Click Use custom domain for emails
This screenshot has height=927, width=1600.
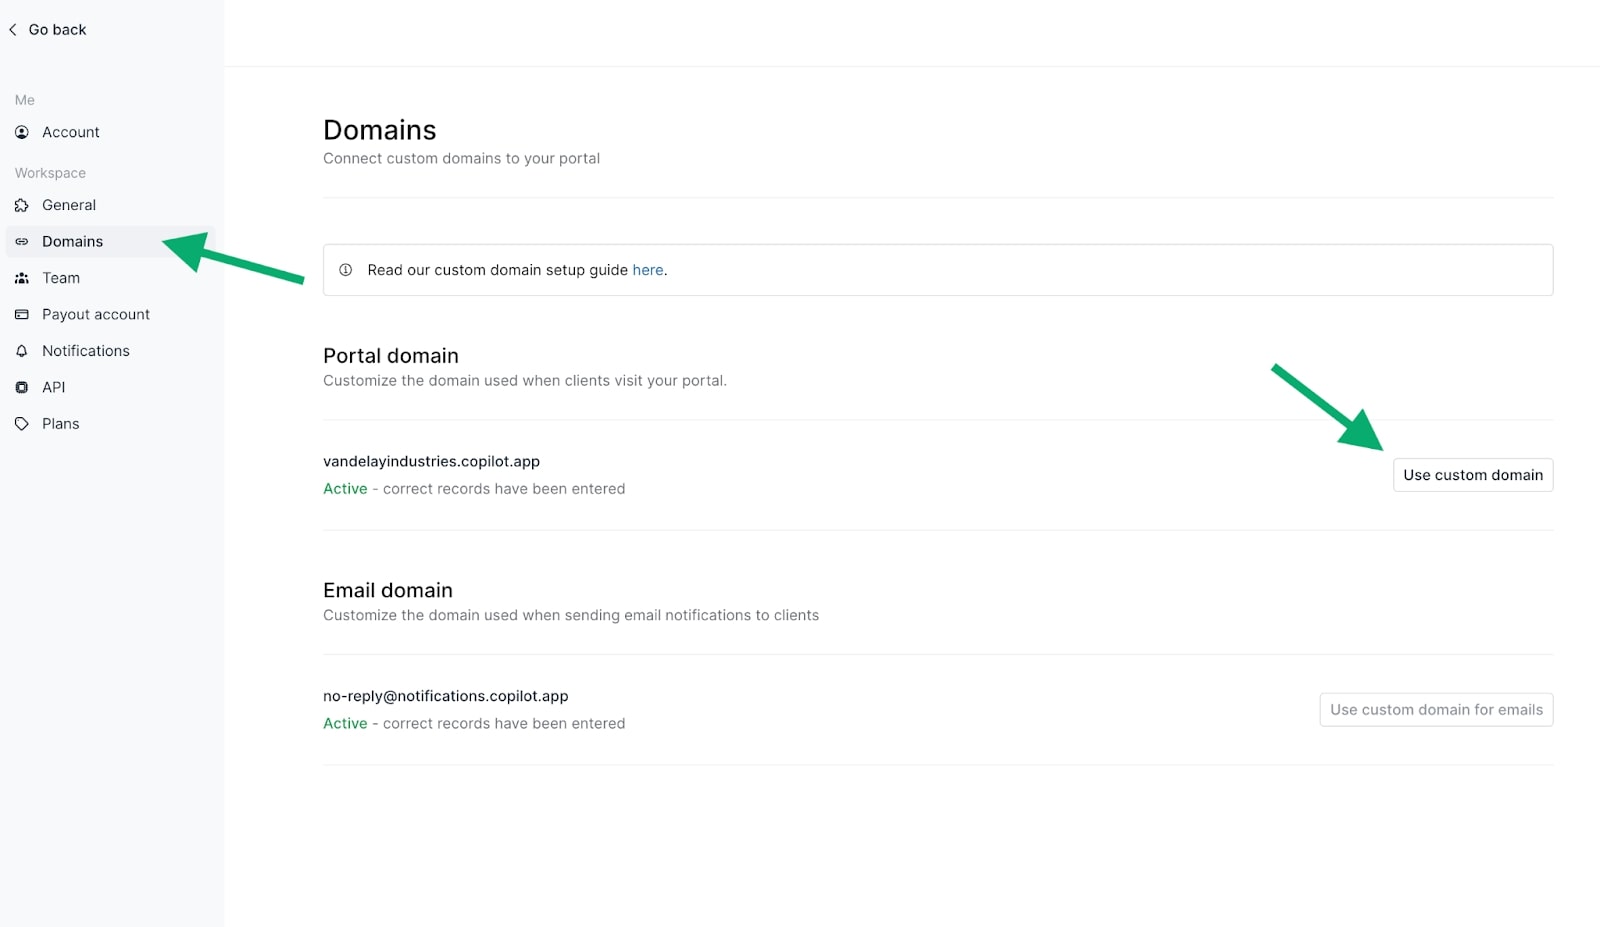pos(1436,709)
